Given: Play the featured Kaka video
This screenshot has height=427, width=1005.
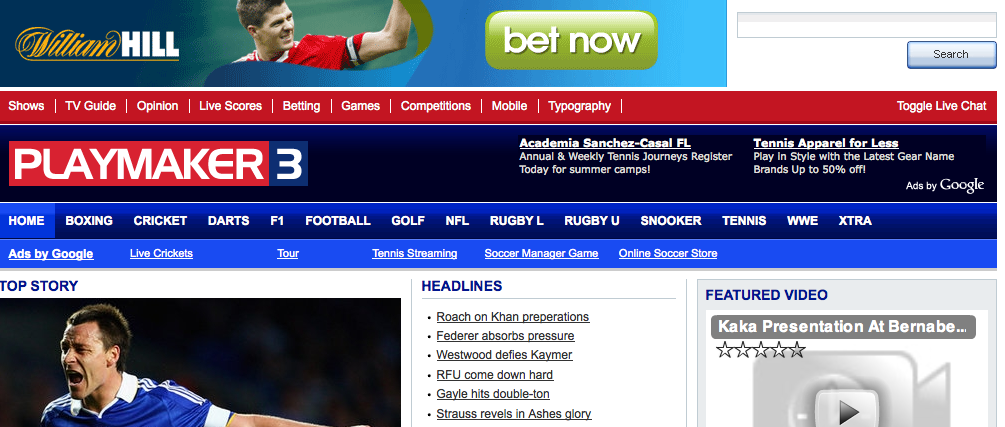Looking at the screenshot, I should coord(849,409).
